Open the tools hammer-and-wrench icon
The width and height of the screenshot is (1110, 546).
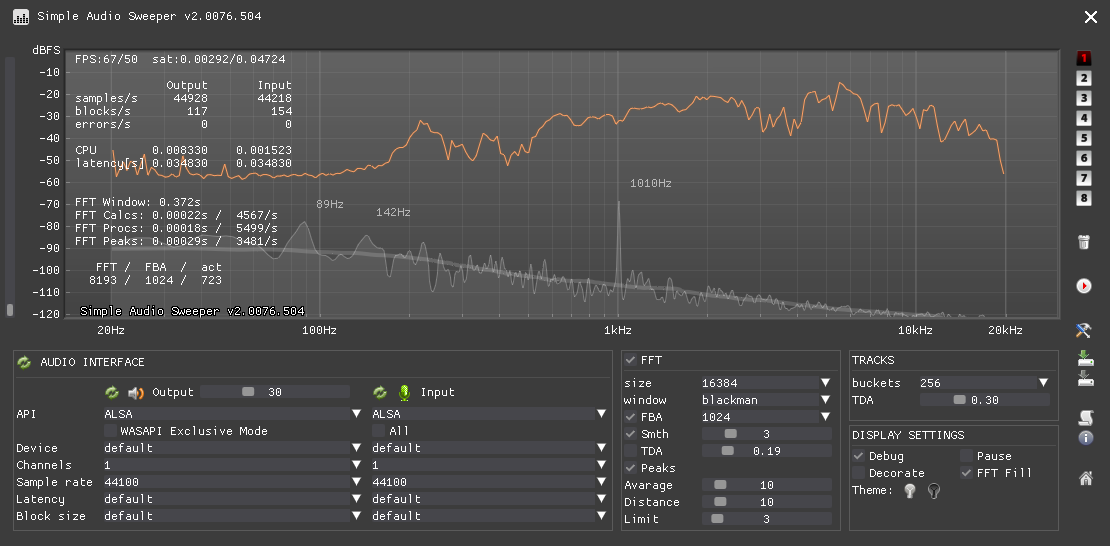point(1084,330)
